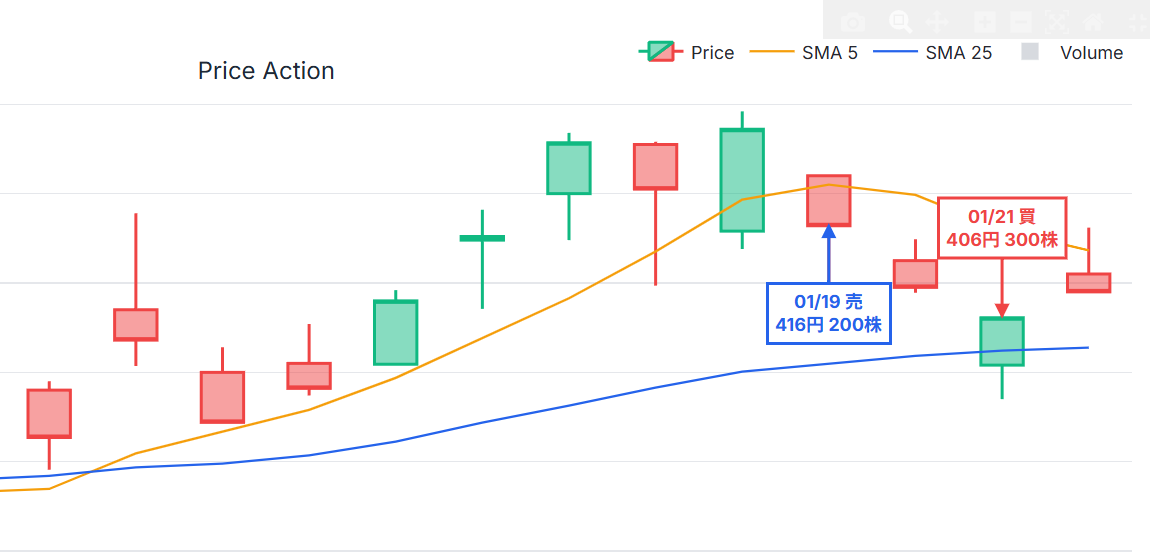The height and width of the screenshot is (558, 1150).
Task: Click the Autoscale icon in modebar
Action: [x=1057, y=21]
